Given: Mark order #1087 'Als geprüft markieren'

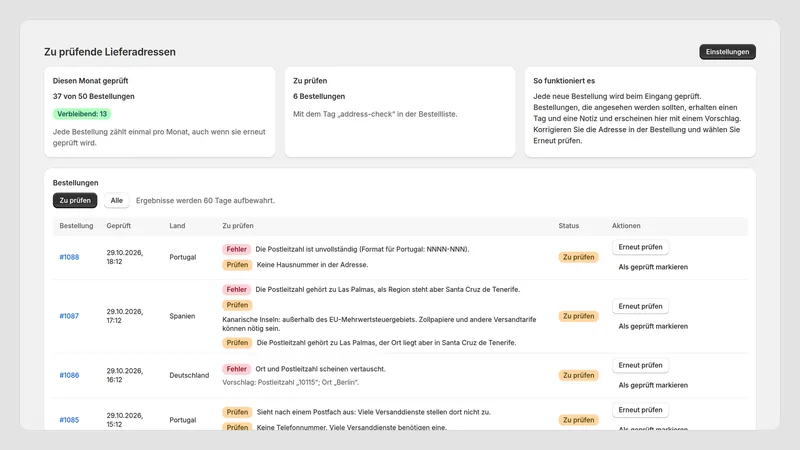Looking at the screenshot, I should click(x=653, y=326).
